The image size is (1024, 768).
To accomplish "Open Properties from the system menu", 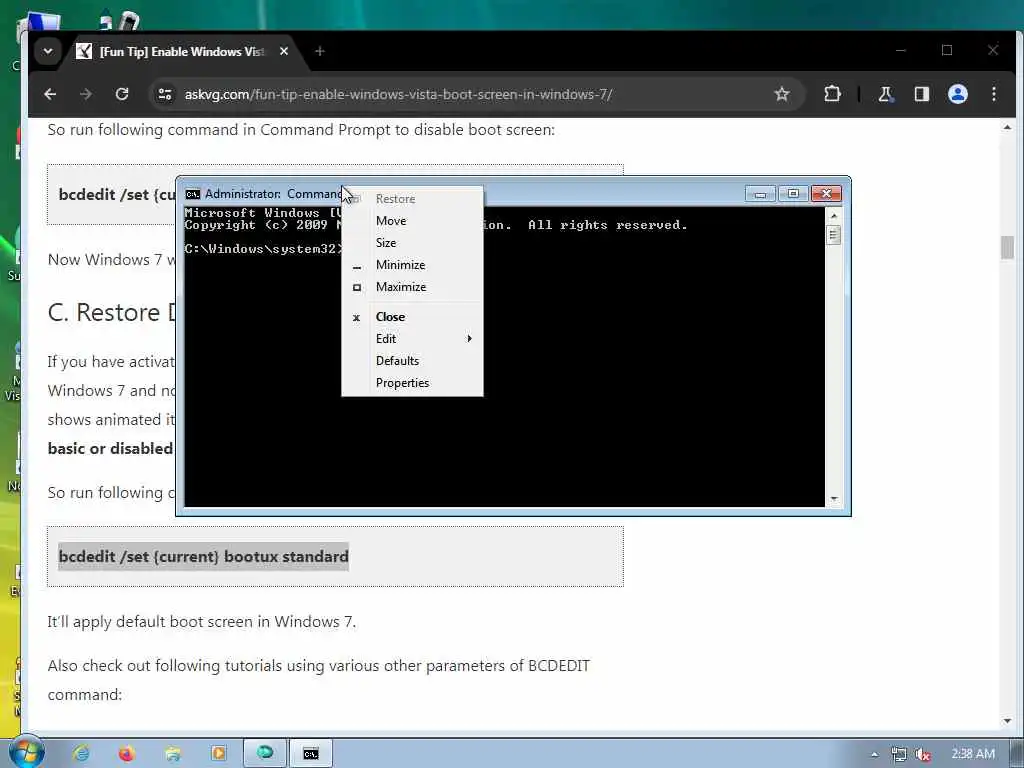I will click(x=413, y=383).
